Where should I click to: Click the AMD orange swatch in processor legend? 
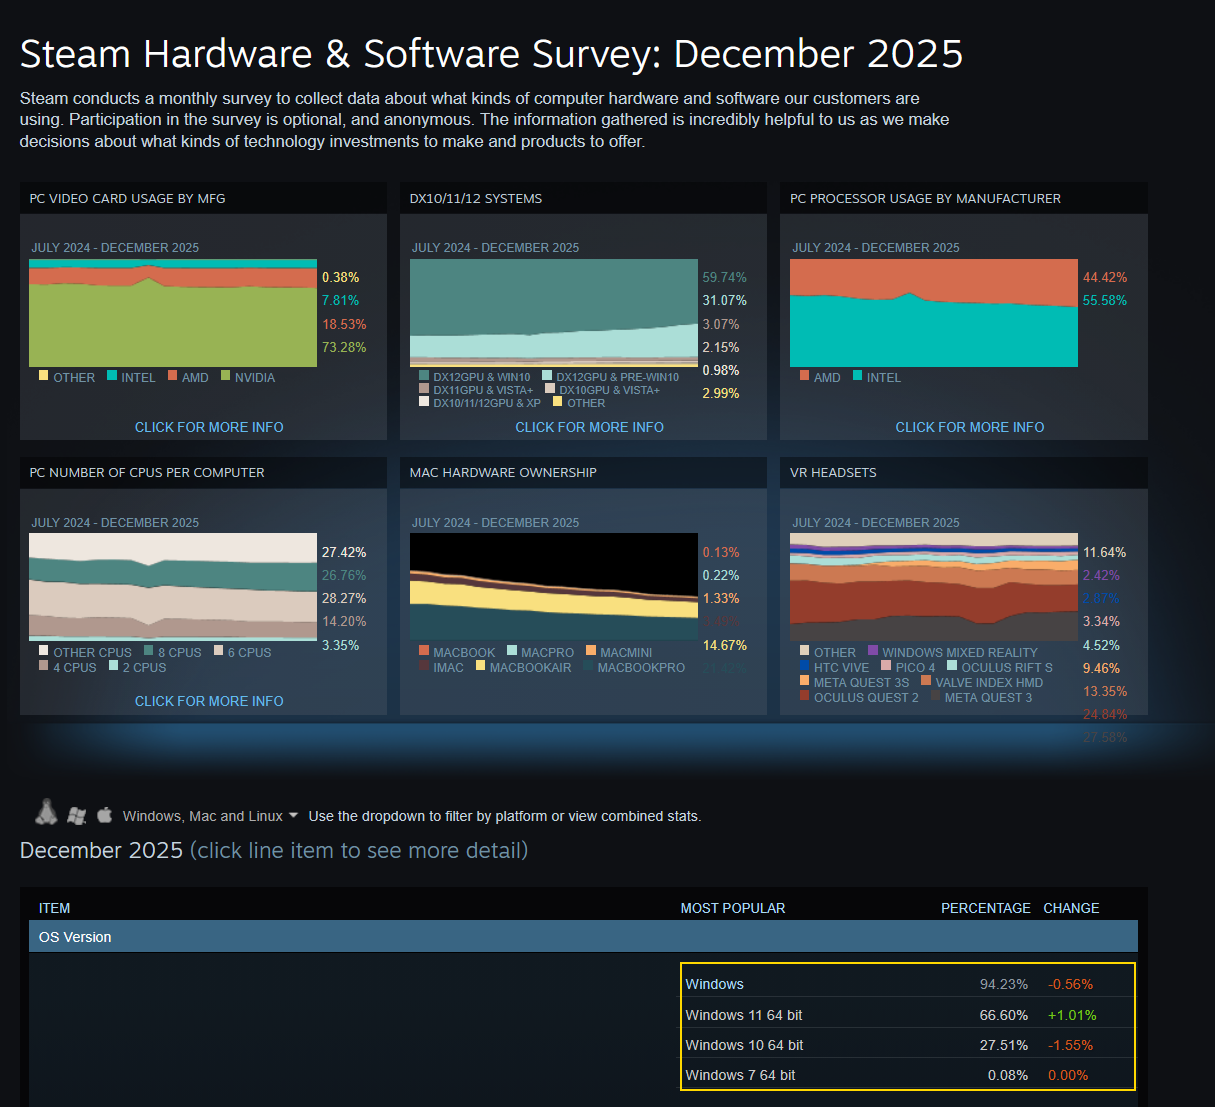[x=804, y=376]
